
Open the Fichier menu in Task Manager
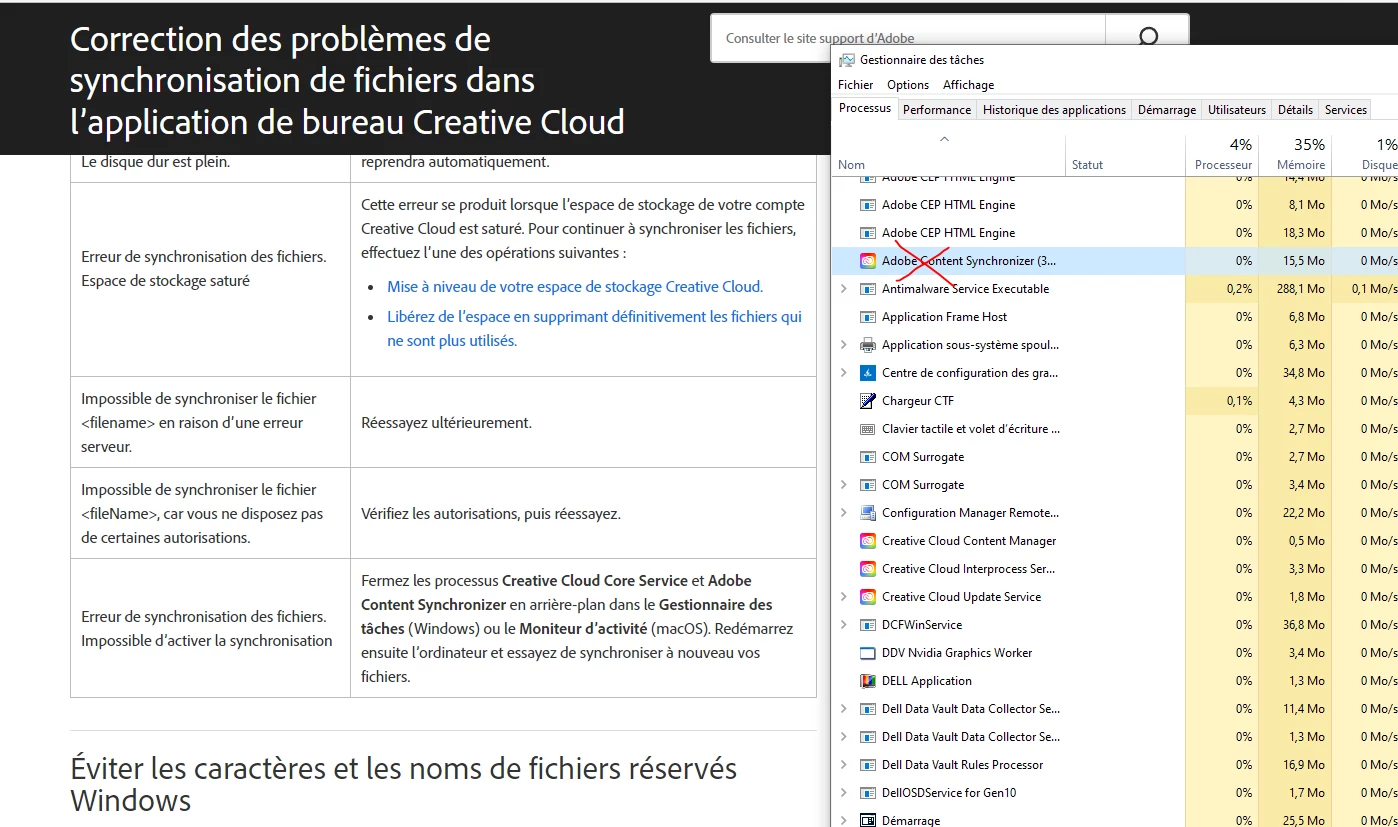[x=855, y=85]
